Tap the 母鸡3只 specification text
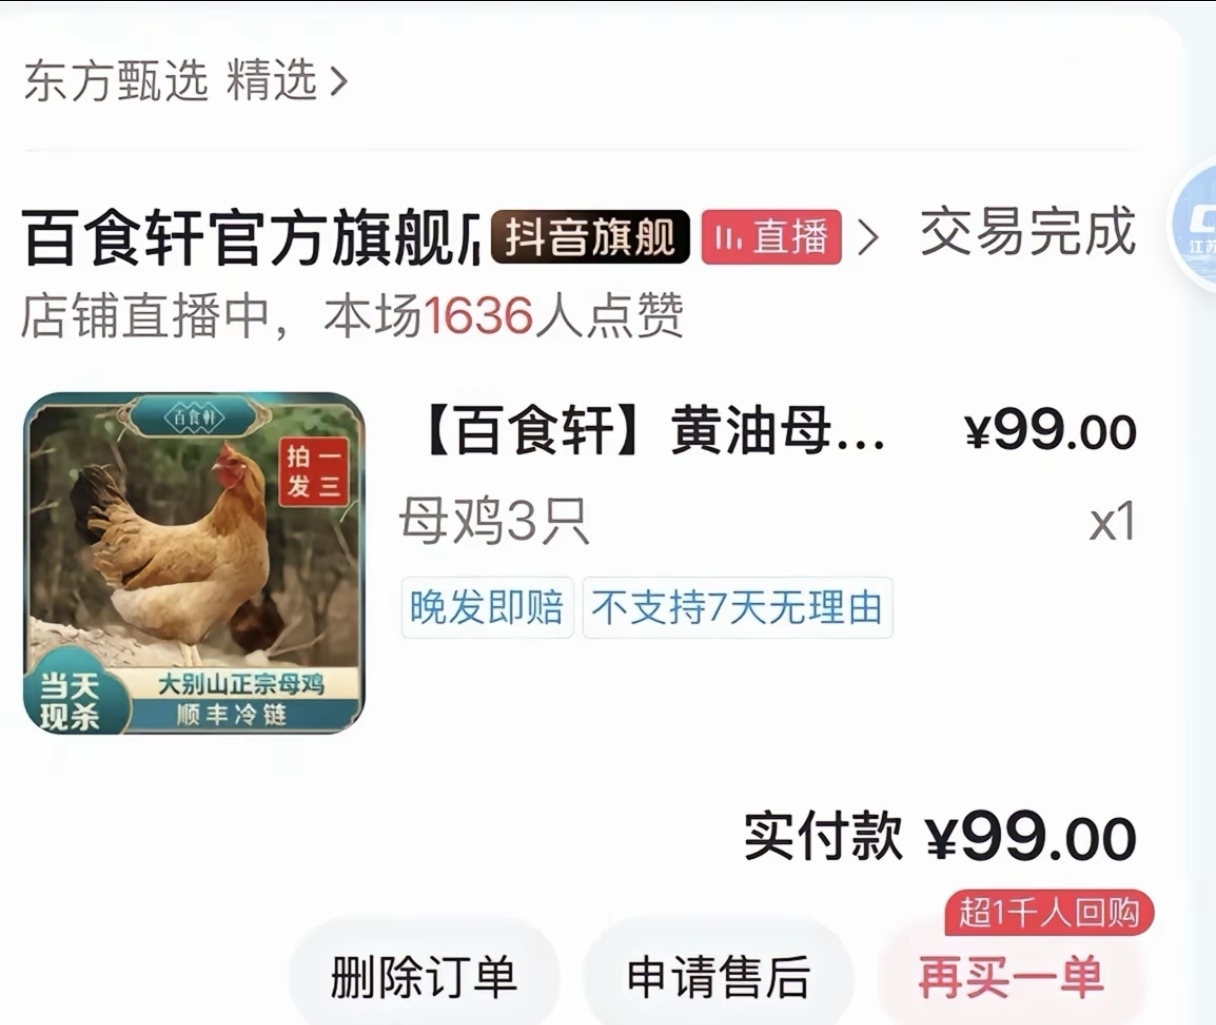The height and width of the screenshot is (1025, 1216). (495, 521)
